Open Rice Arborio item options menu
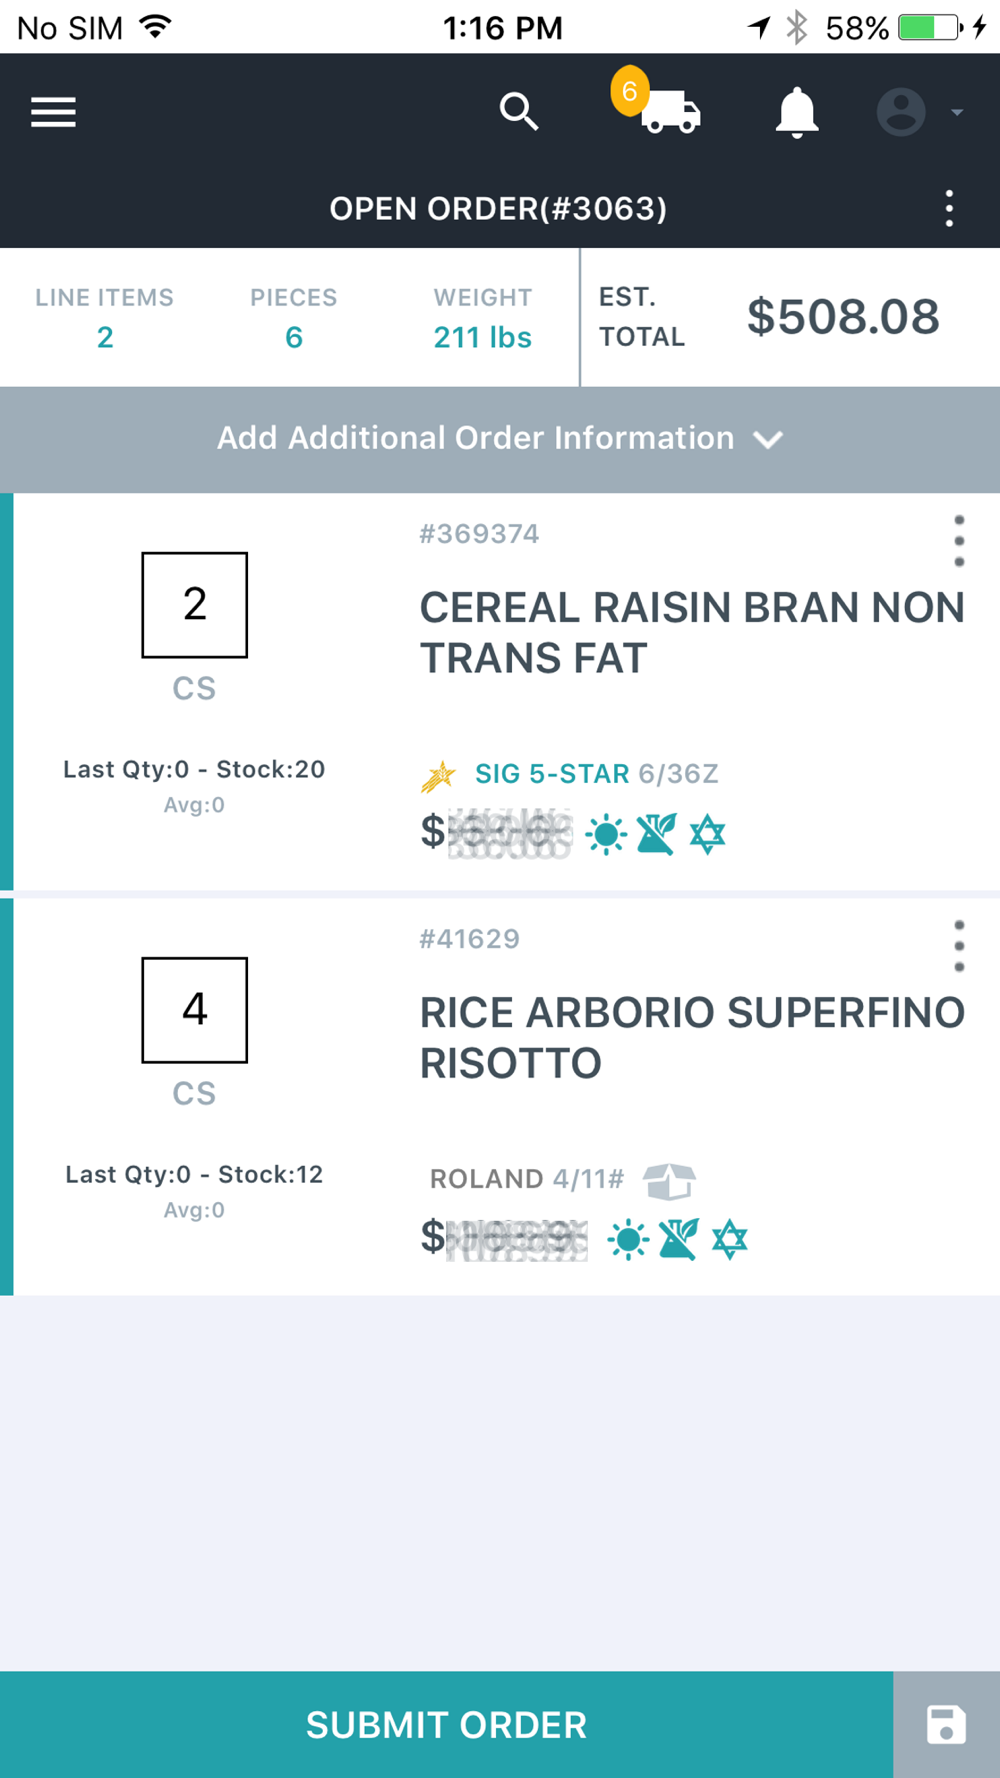The image size is (1000, 1778). coord(959,946)
